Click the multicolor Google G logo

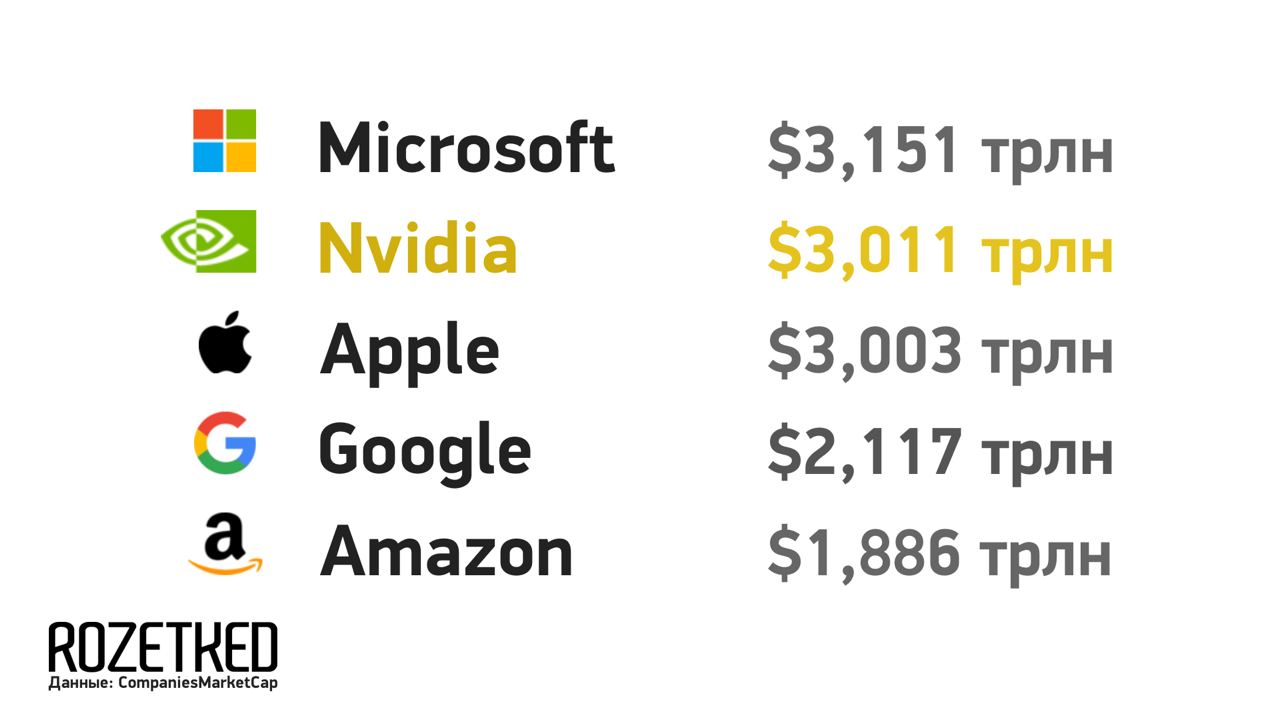click(x=225, y=444)
